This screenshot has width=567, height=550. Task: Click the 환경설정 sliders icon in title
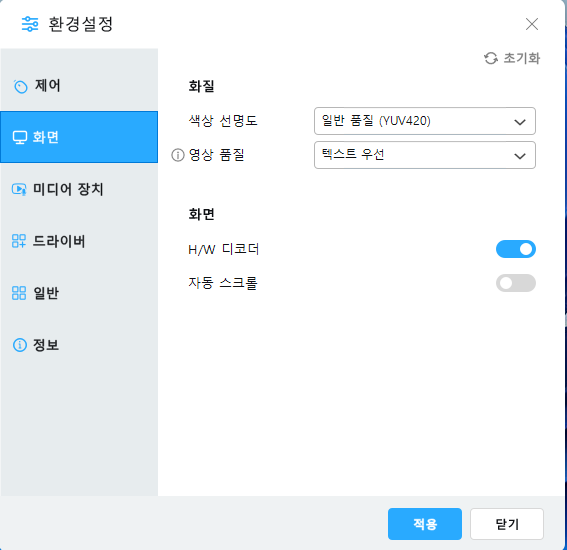point(30,24)
